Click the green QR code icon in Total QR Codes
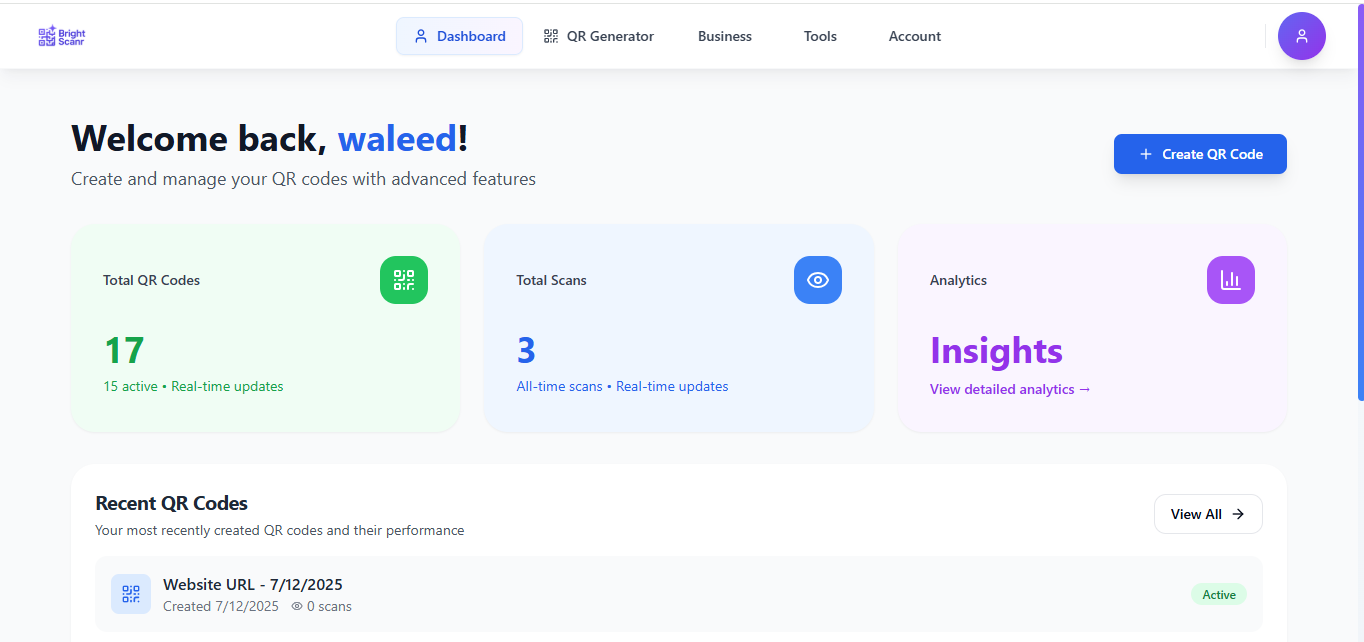The height and width of the screenshot is (642, 1364). [404, 280]
